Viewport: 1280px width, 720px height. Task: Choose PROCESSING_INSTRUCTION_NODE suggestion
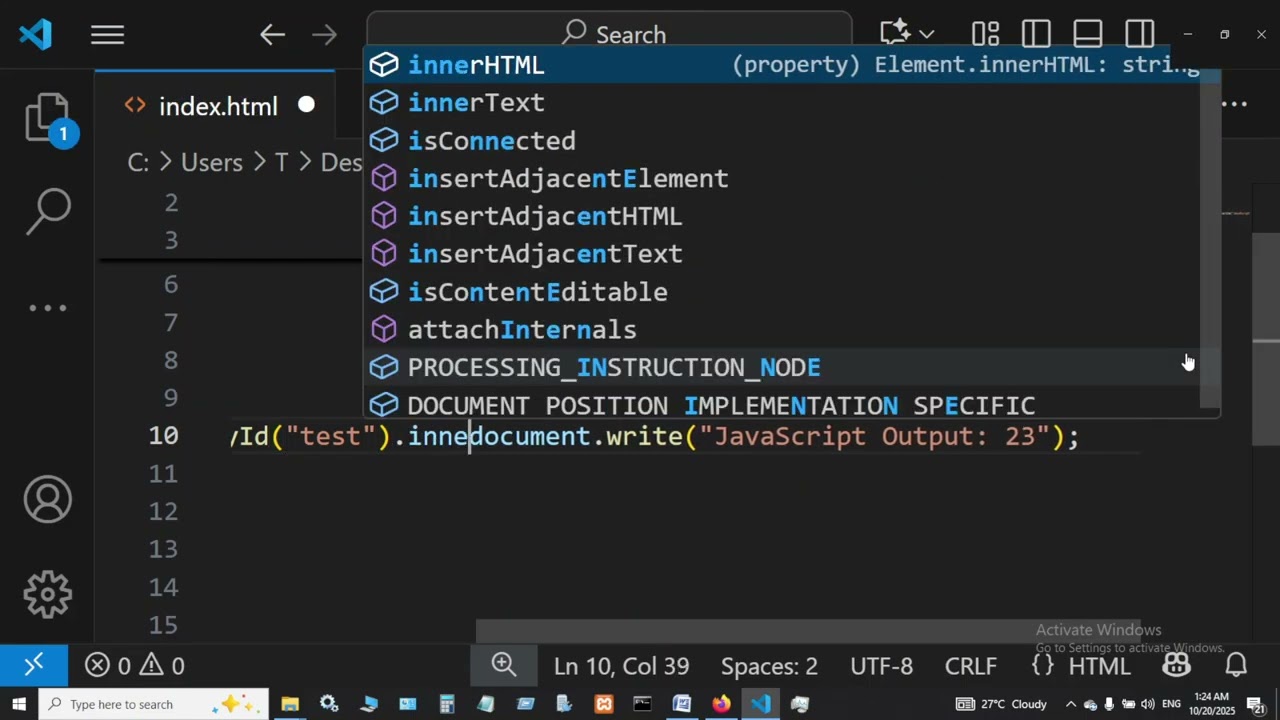point(782,368)
